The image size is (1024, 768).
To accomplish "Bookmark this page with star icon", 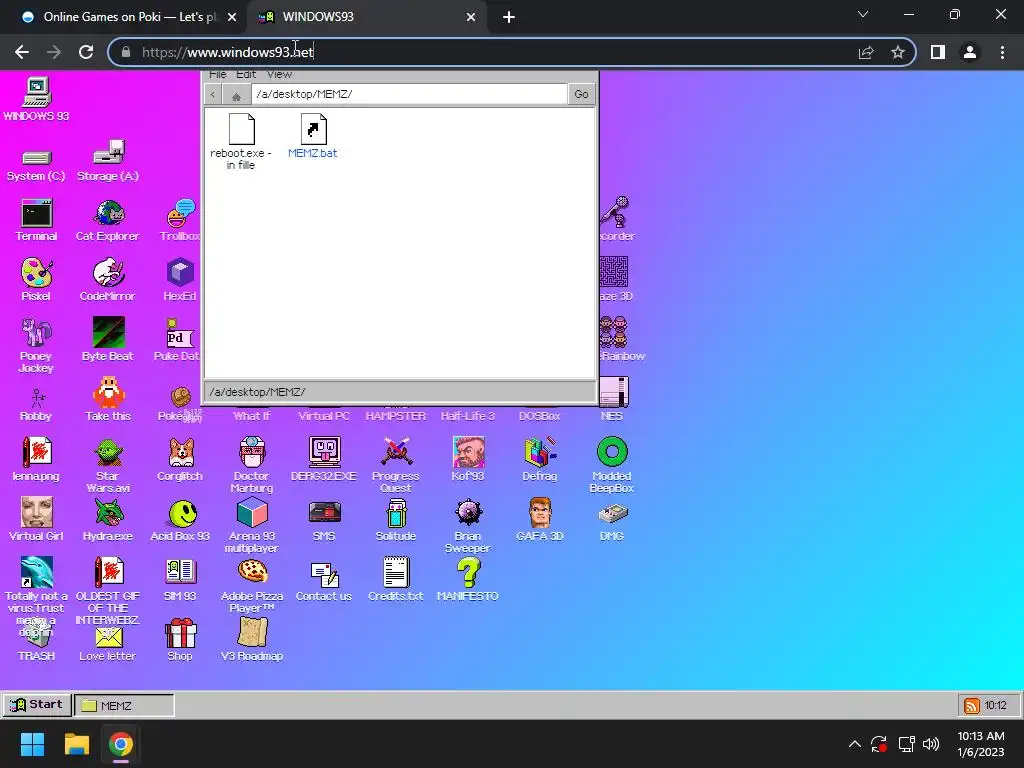I will pos(898,52).
